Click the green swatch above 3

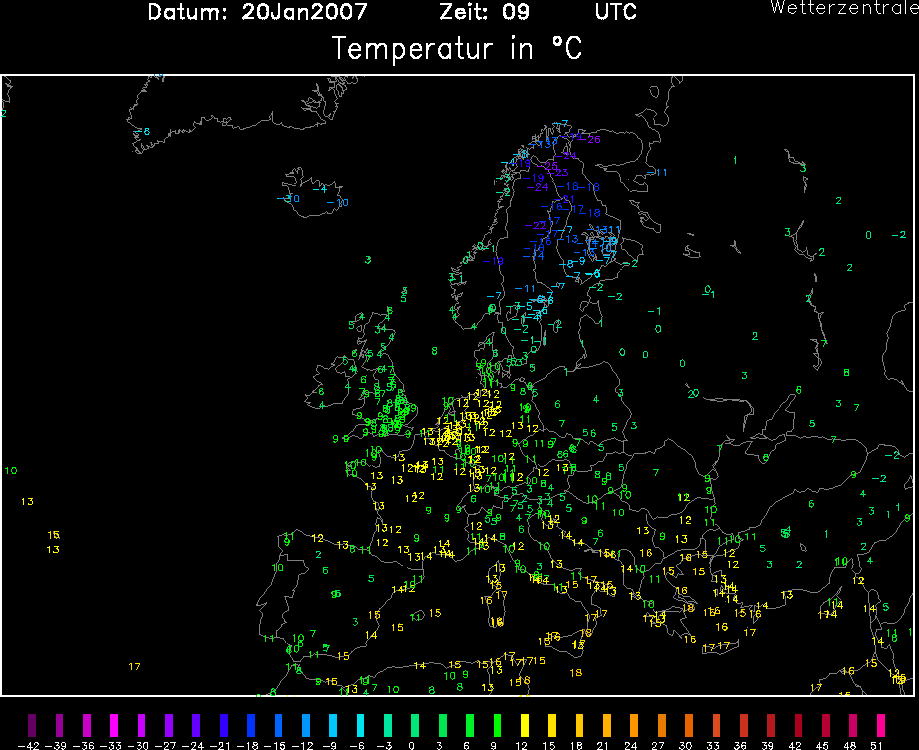(443, 725)
